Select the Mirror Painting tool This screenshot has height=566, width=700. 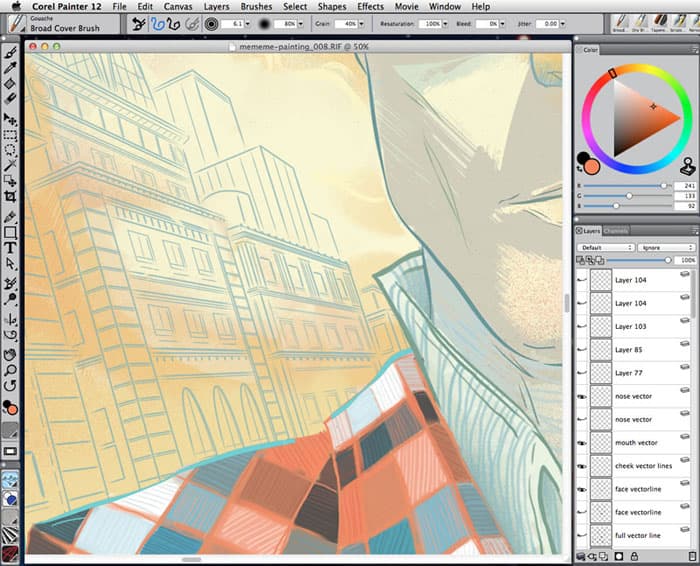point(10,319)
